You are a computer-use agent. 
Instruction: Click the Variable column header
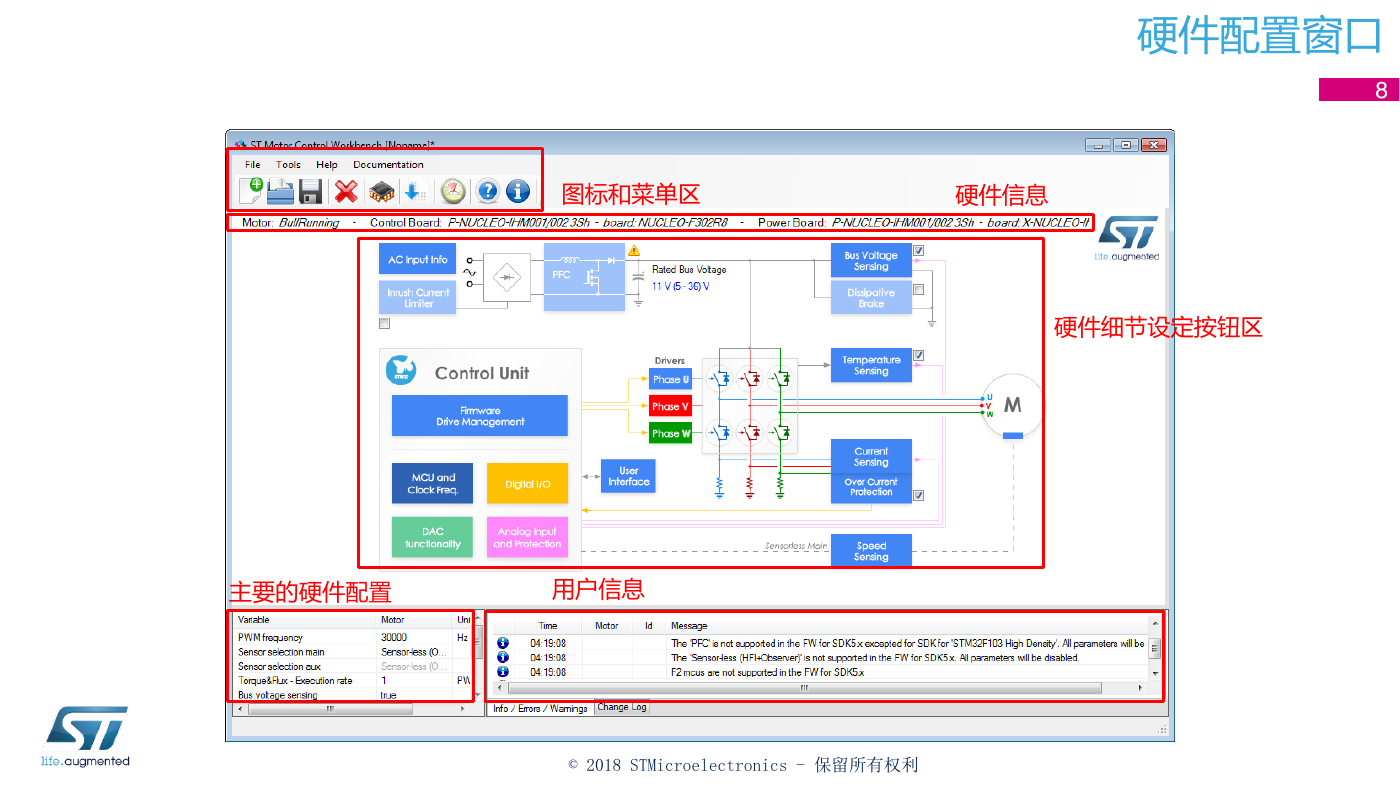point(305,620)
